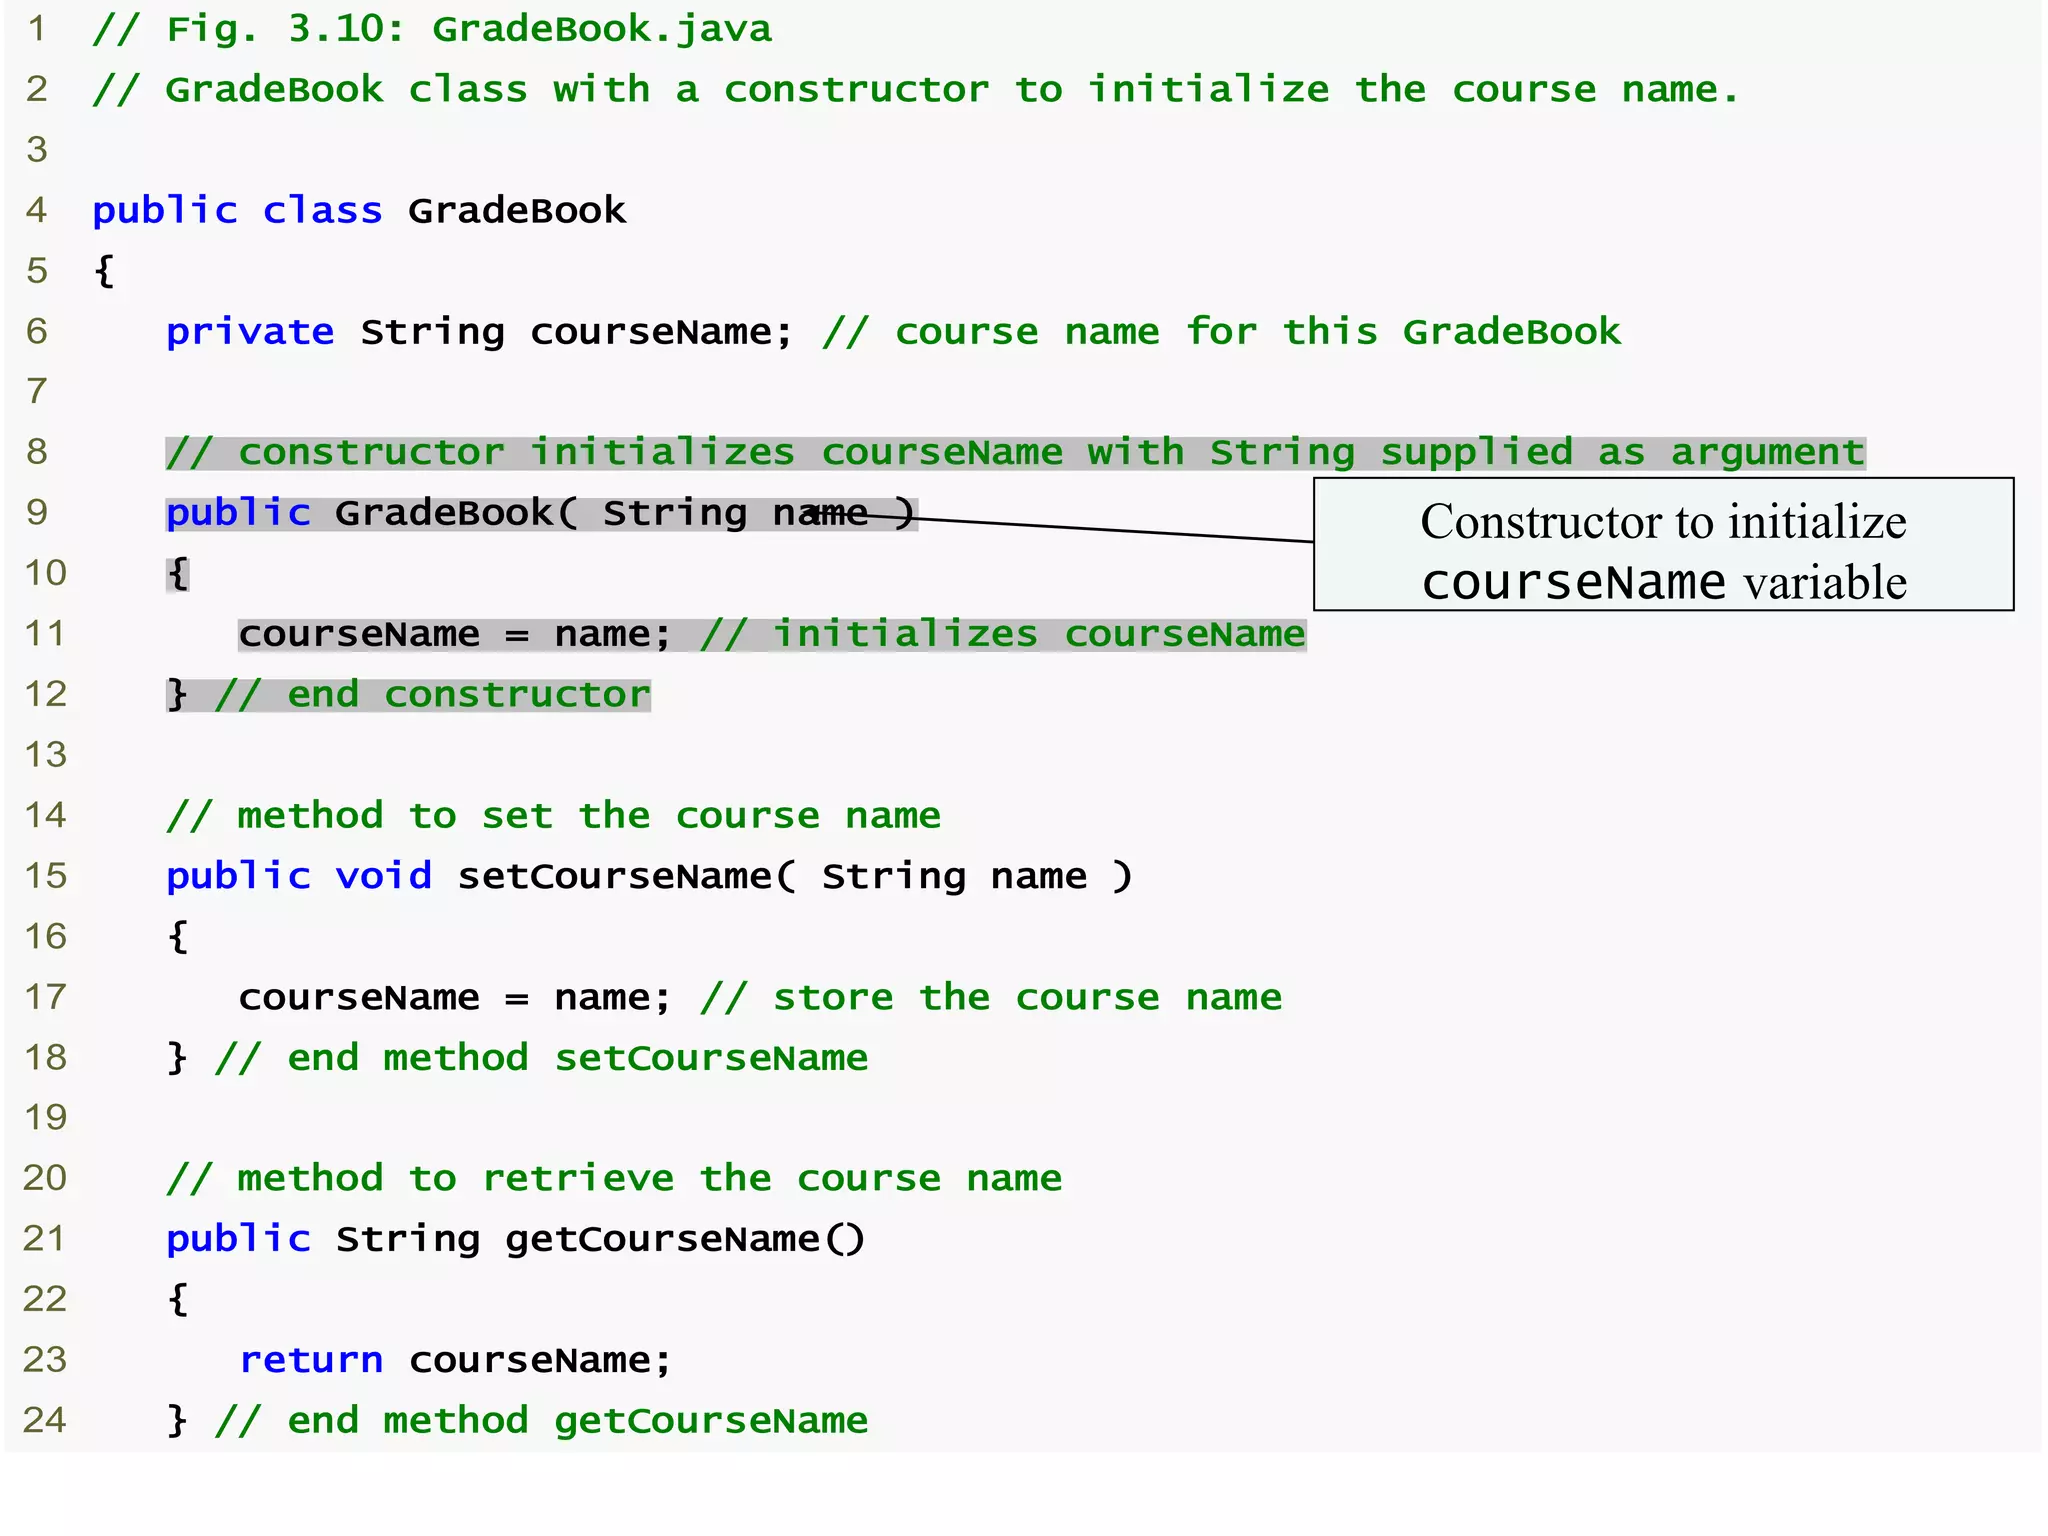Click the callout 'Constructor to initialize courseName variable'
2048x1536 pixels.
[1663, 544]
